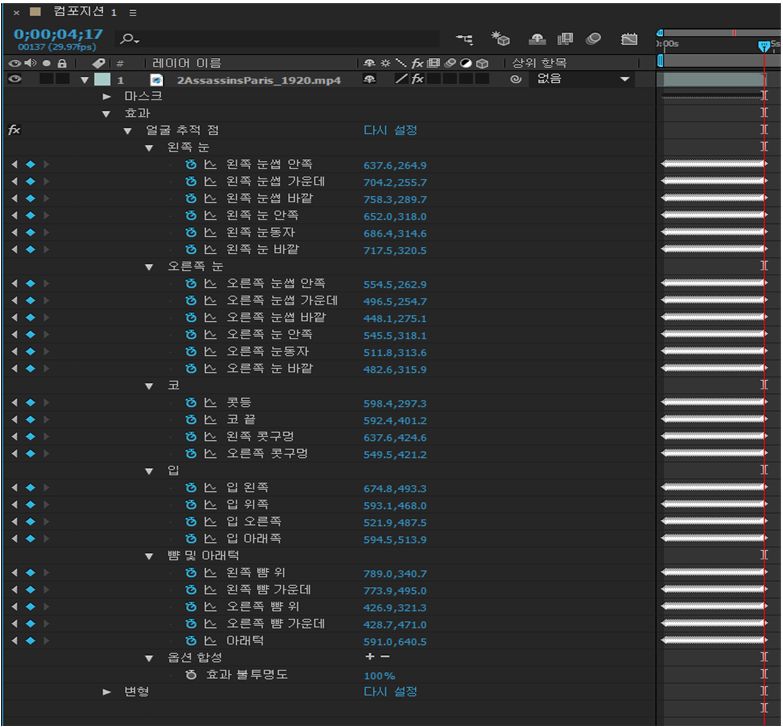Hide the 2AssassinsParis_1920.mp4 layer with eye toggle
The image size is (783, 727).
click(x=14, y=80)
